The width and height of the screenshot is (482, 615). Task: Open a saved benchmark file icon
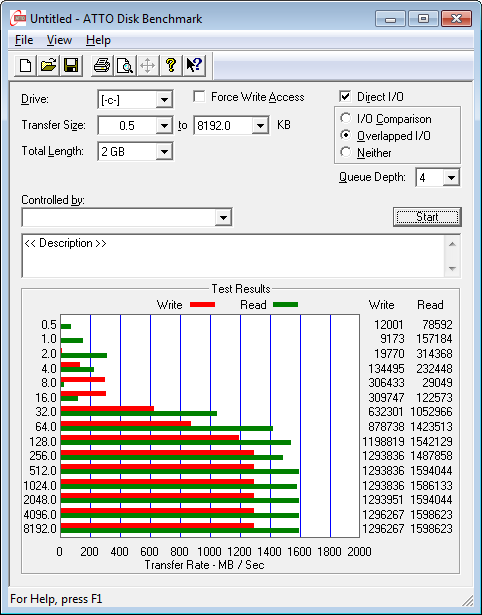click(48, 65)
